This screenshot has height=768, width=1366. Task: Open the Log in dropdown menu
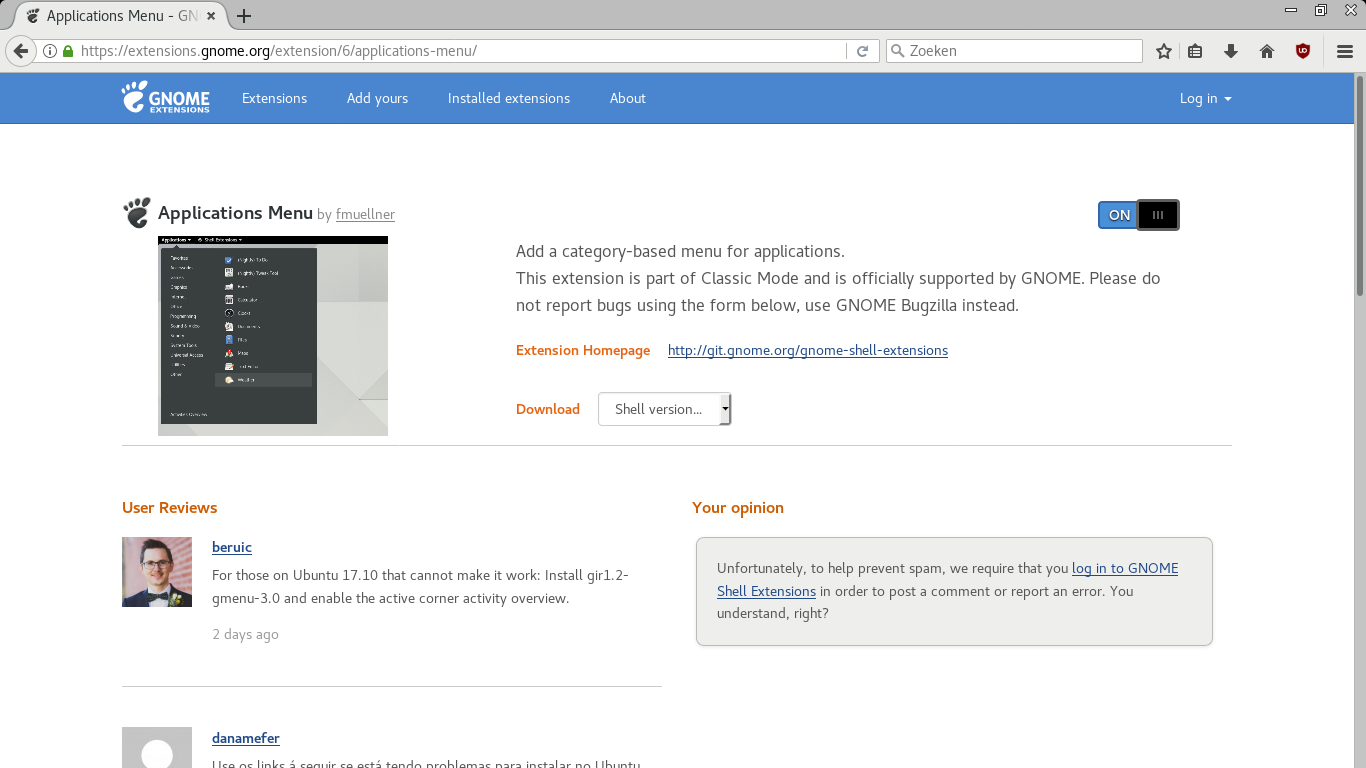pos(1205,98)
